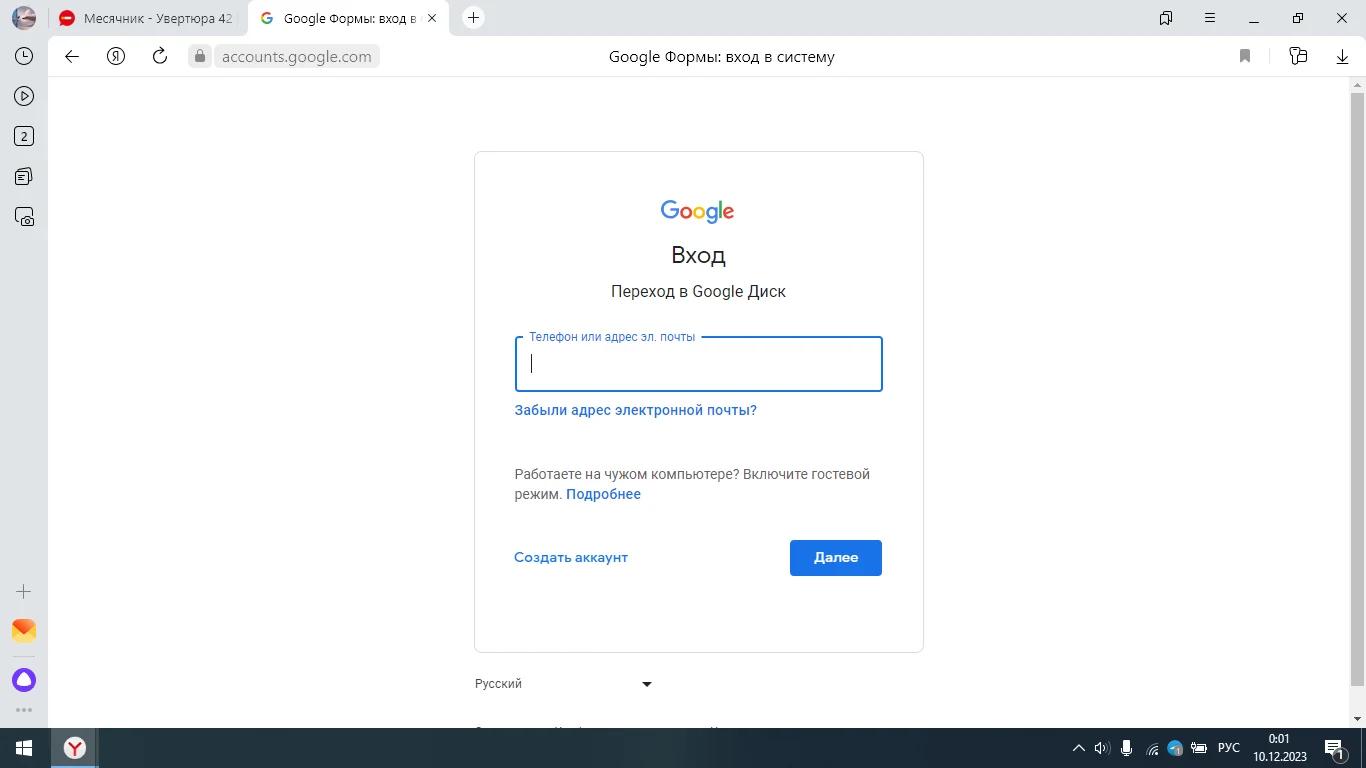Viewport: 1366px width, 768px height.
Task: Open the Windows notification center
Action: pos(1334,748)
